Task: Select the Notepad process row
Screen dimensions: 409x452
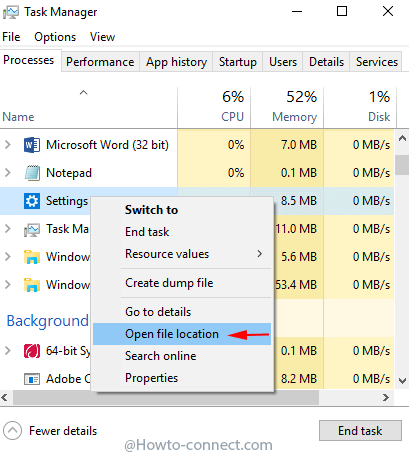Action: click(197, 173)
